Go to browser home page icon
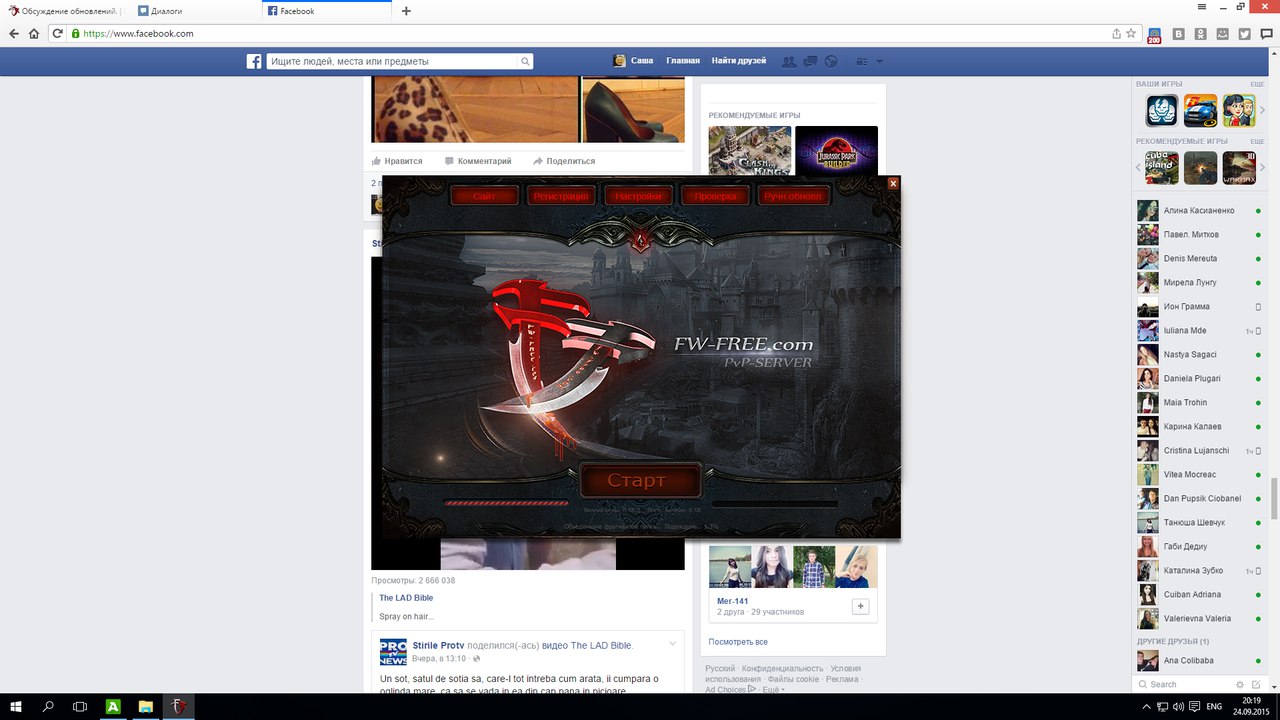 click(x=34, y=33)
